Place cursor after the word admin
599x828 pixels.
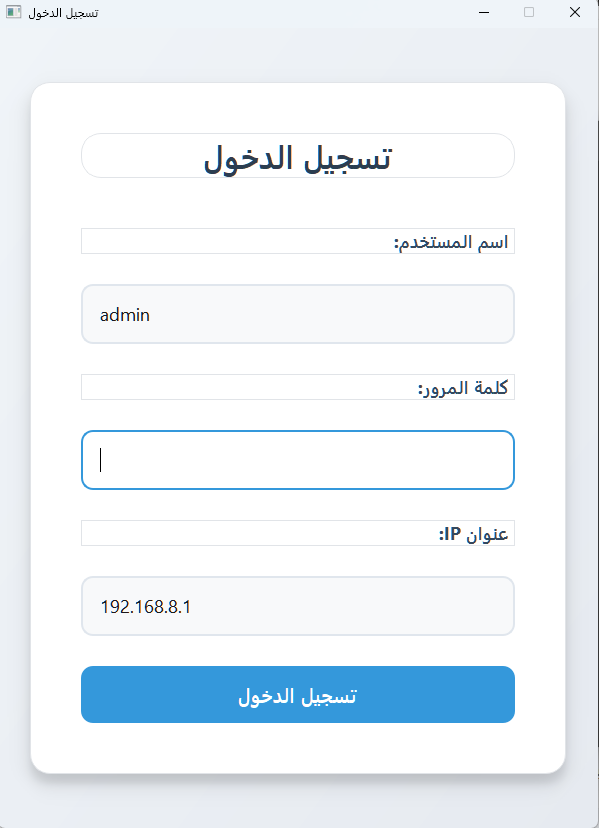click(151, 315)
